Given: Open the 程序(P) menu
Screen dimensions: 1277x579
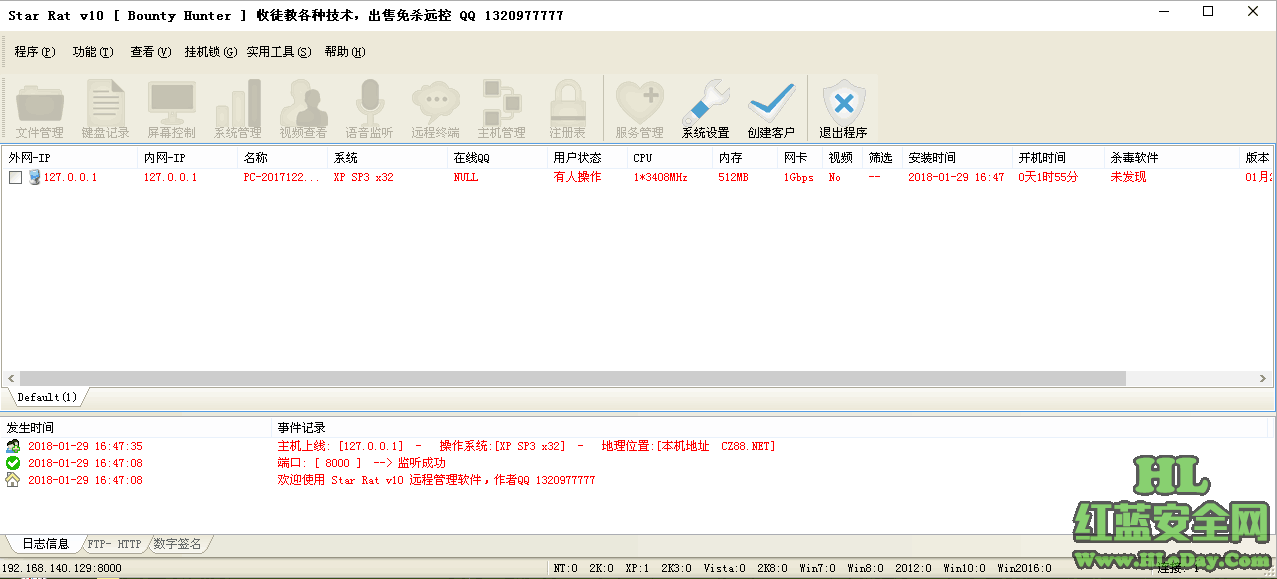Looking at the screenshot, I should (34, 51).
